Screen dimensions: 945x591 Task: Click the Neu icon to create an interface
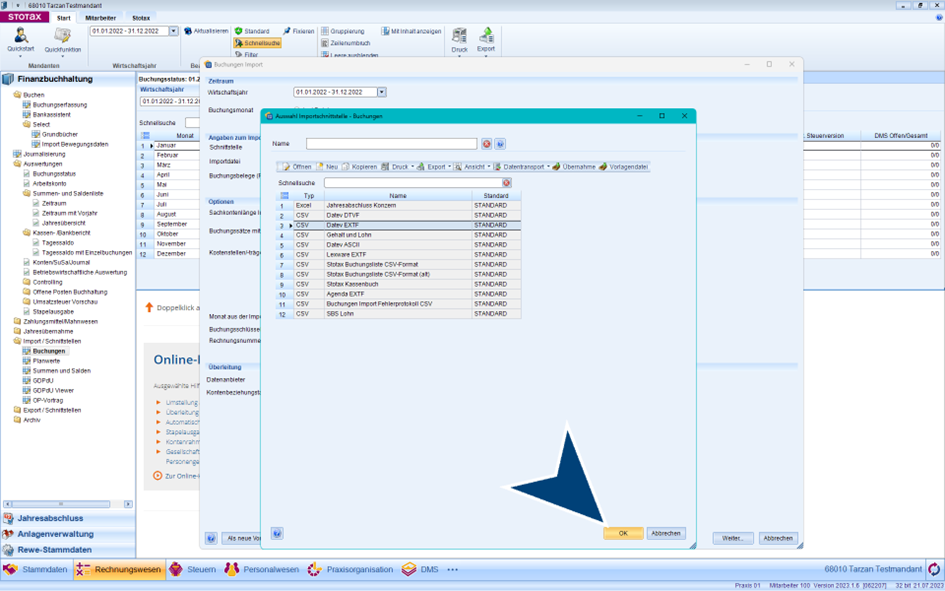point(321,167)
